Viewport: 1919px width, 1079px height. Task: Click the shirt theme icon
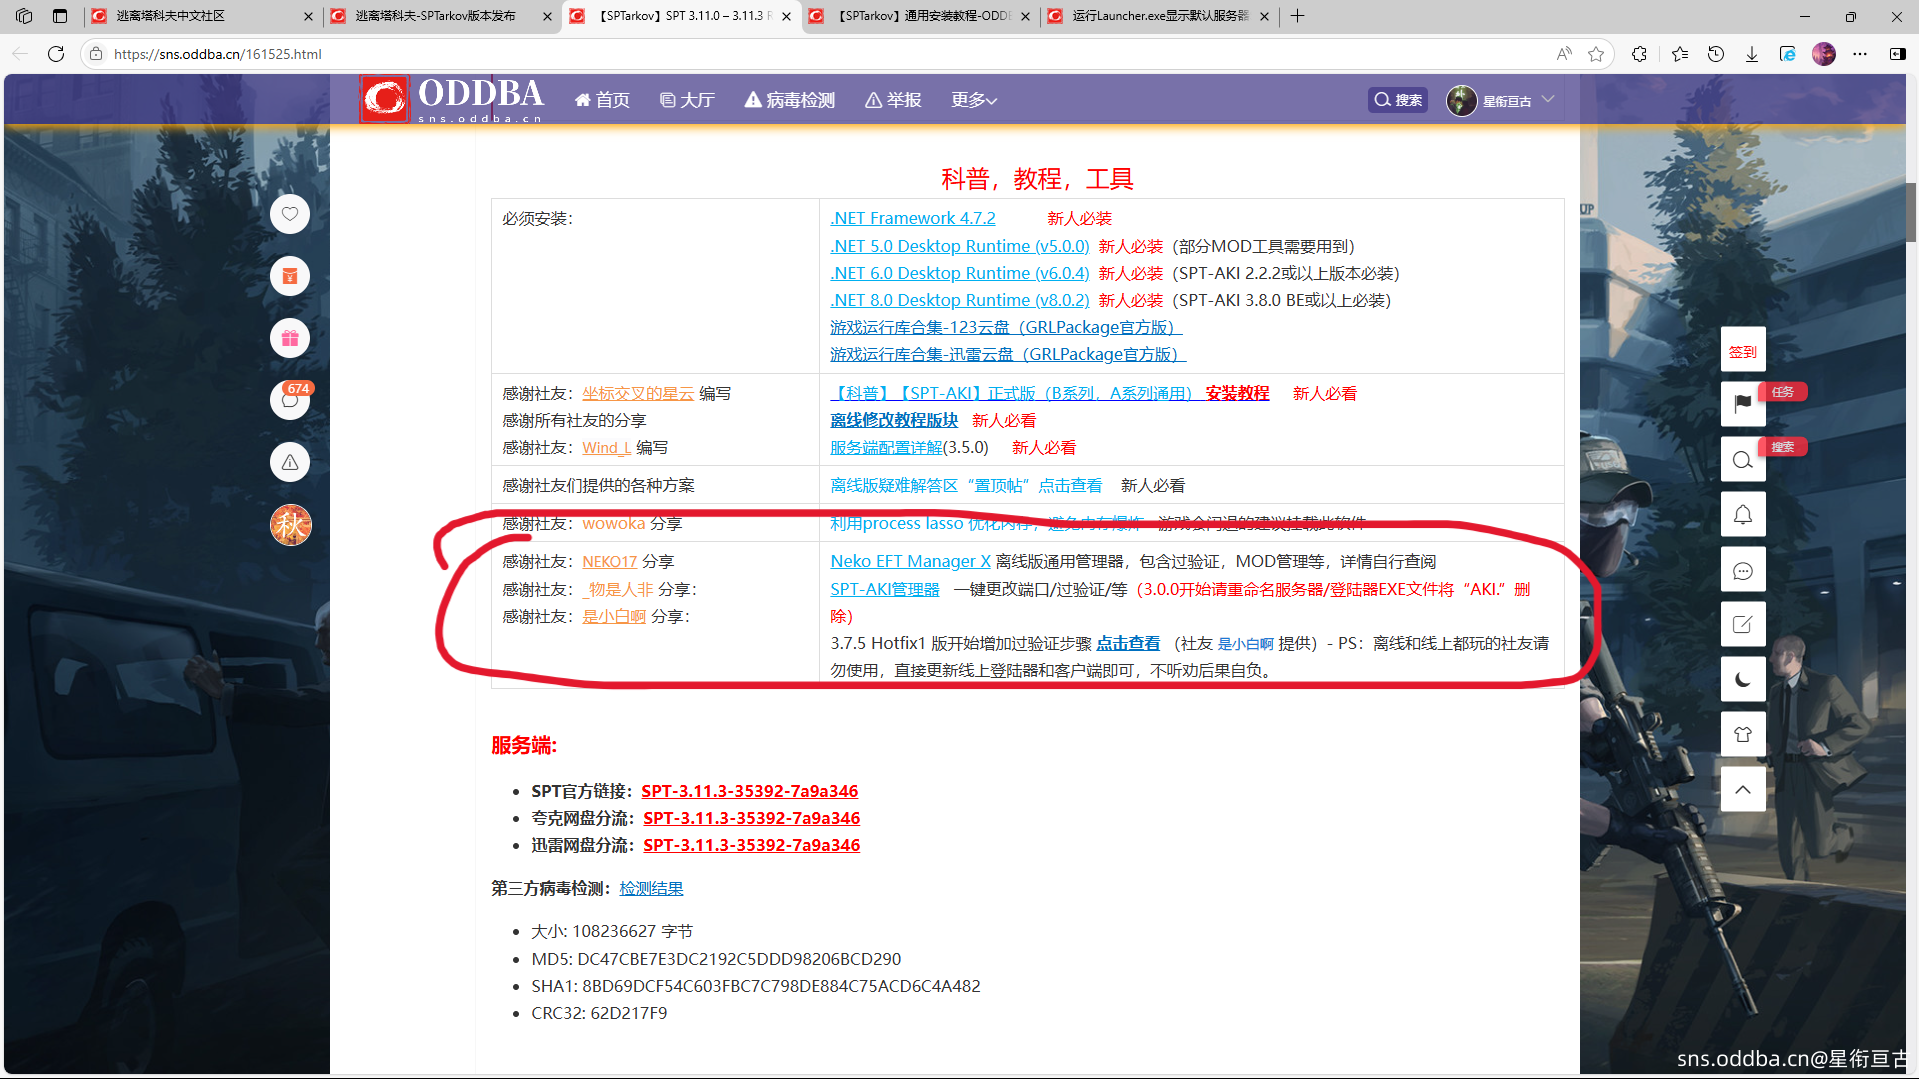[1743, 735]
